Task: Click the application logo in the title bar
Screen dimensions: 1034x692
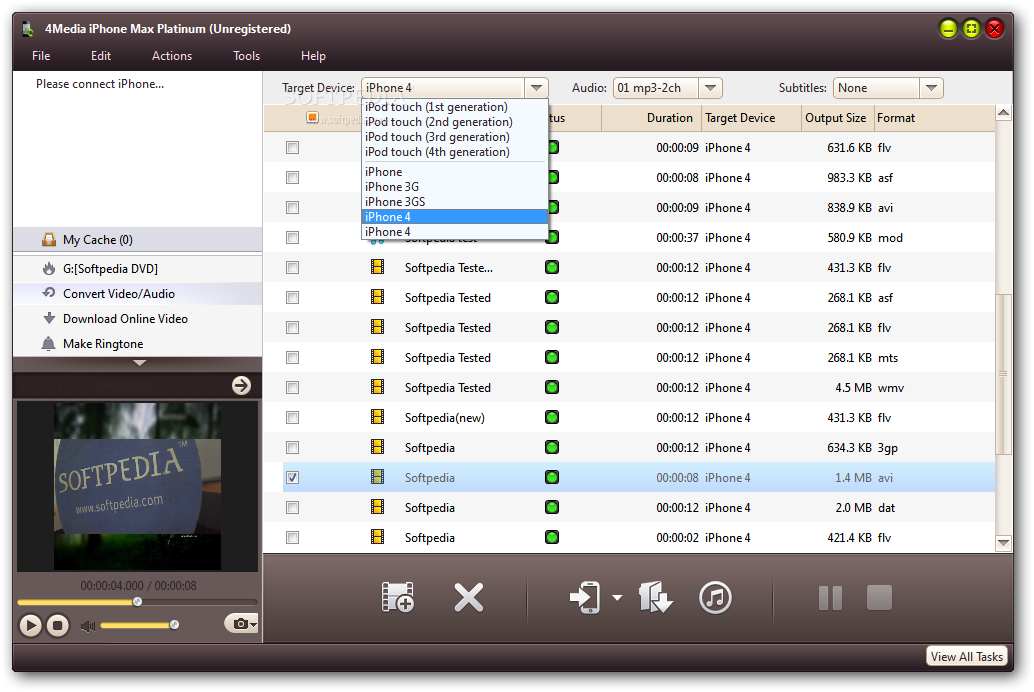Action: click(28, 29)
